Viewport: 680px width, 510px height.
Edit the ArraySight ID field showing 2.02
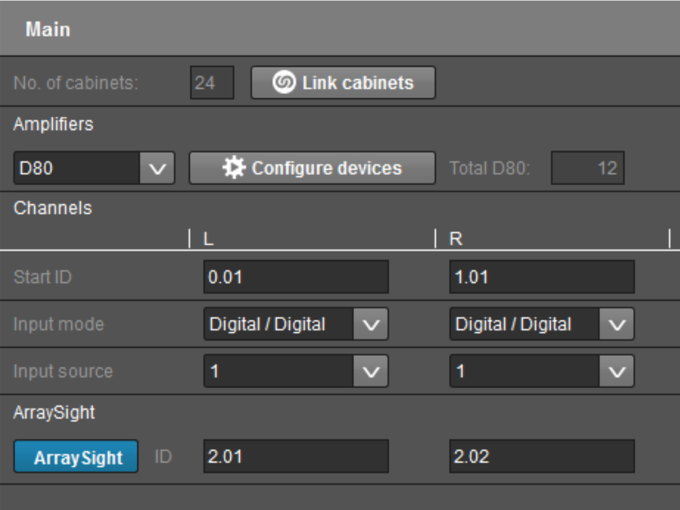point(542,456)
